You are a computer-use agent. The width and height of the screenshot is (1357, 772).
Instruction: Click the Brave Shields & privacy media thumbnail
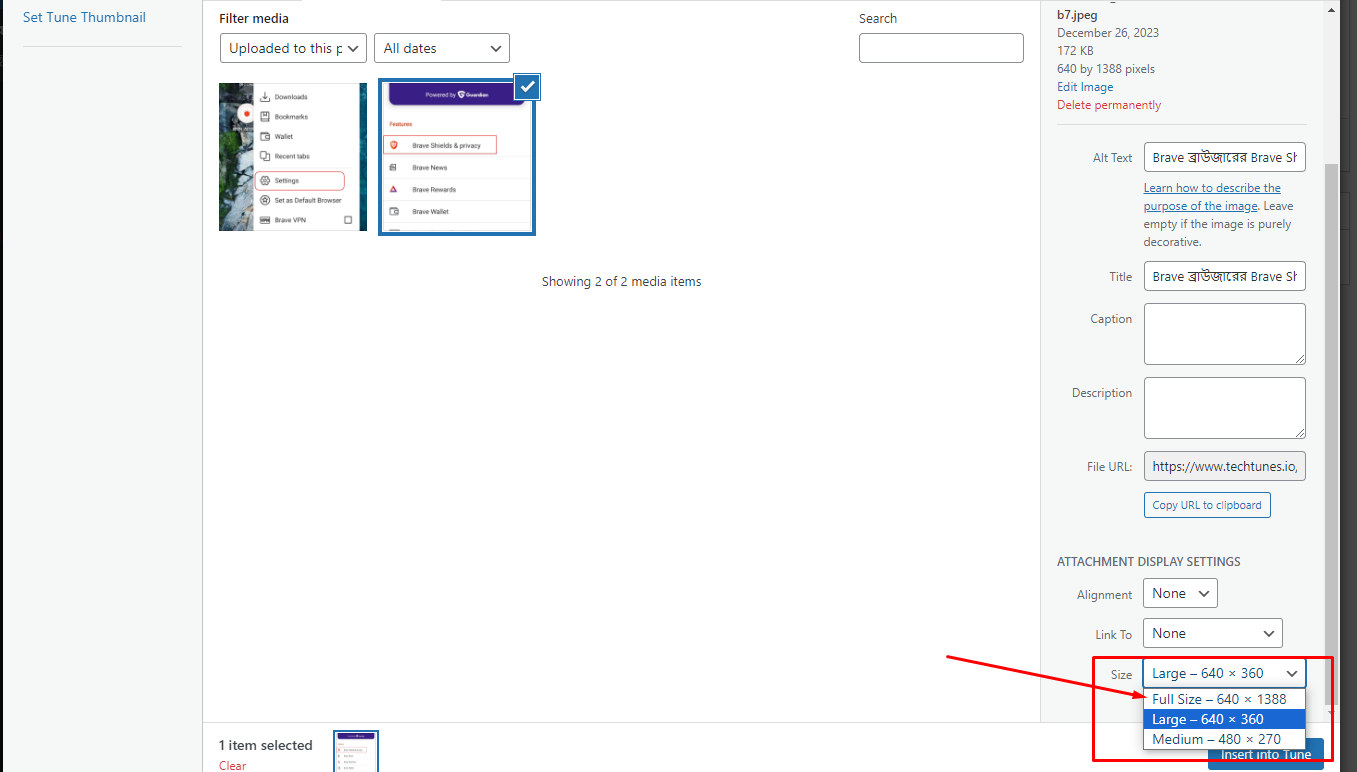point(457,157)
